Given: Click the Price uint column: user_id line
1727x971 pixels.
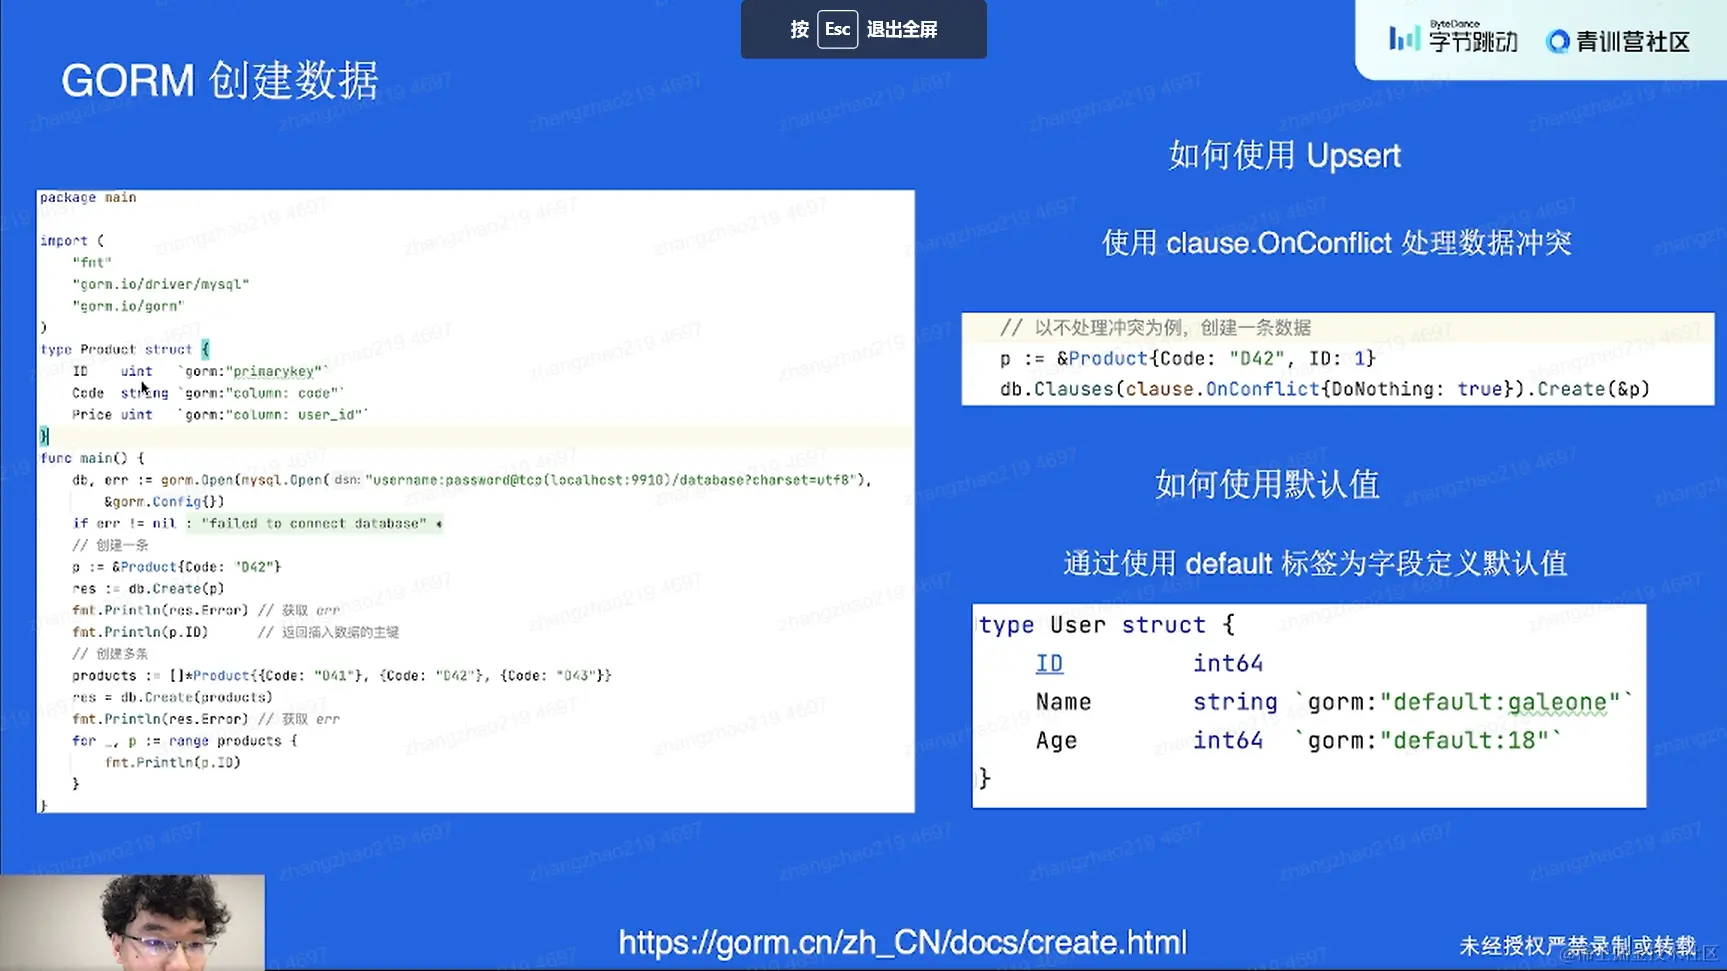Looking at the screenshot, I should 220,414.
